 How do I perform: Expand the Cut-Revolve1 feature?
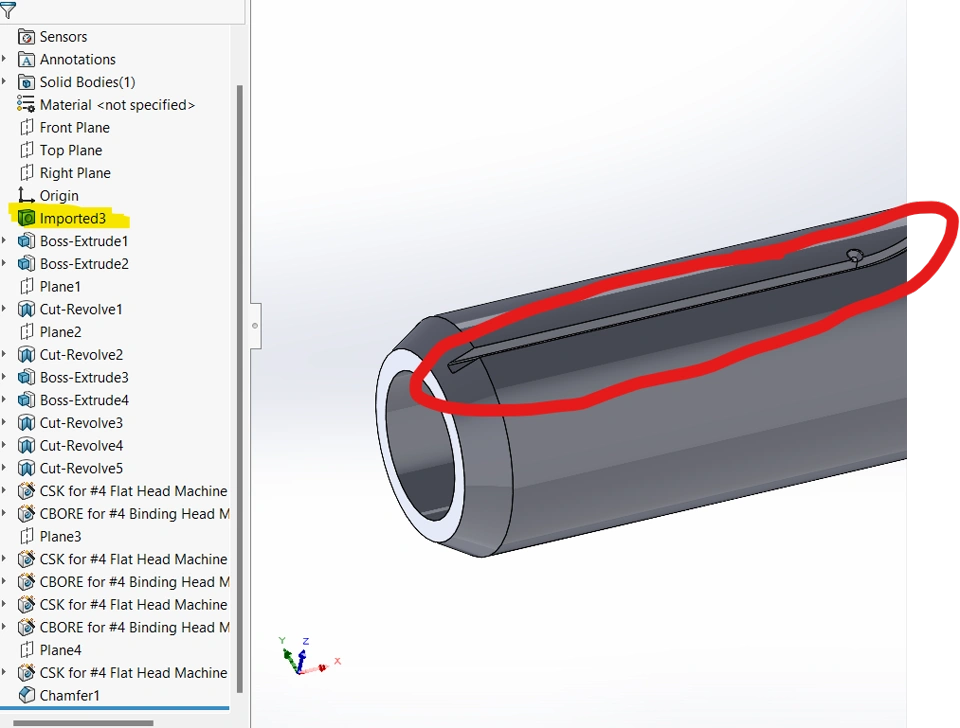[x=4, y=309]
